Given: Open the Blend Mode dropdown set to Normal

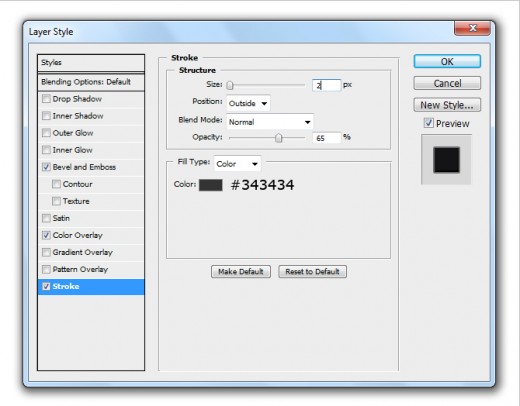Looking at the screenshot, I should (x=270, y=122).
